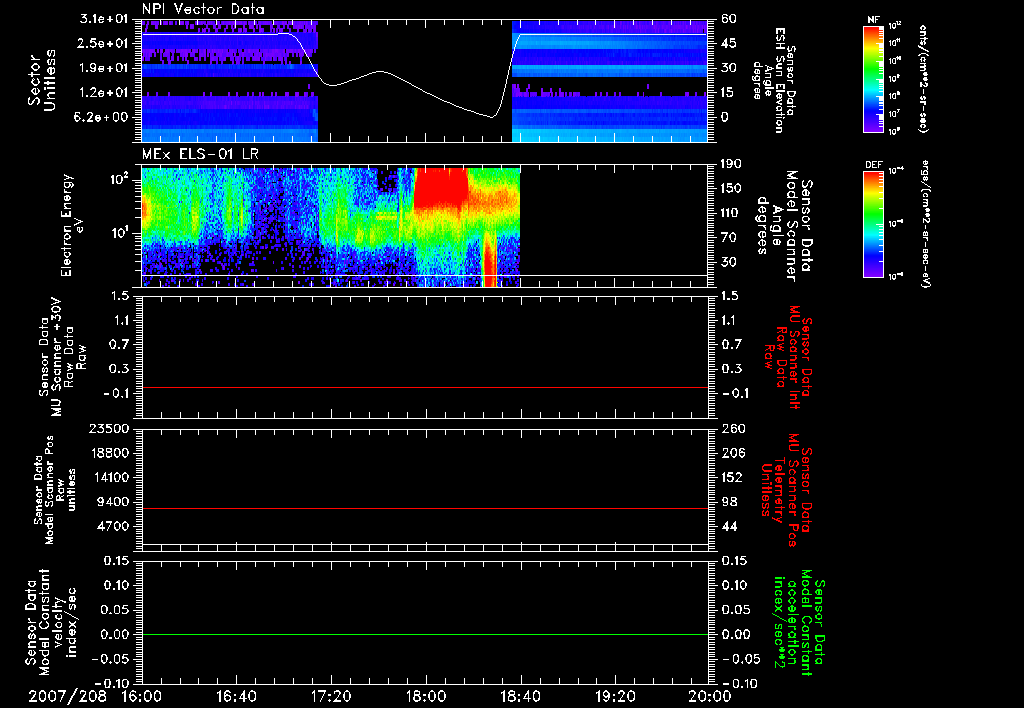Click the green constant velocity line
This screenshot has width=1024, height=708.
click(x=425, y=634)
